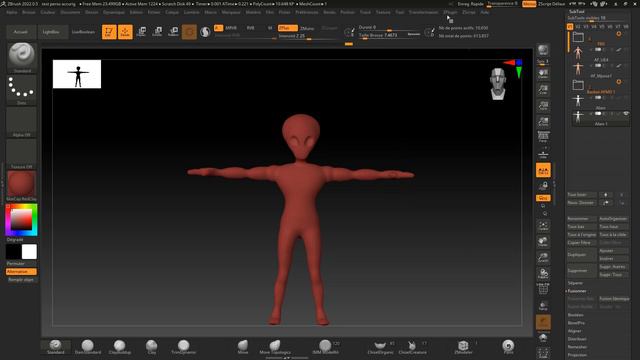Image resolution: width=640 pixels, height=360 pixels.
Task: Open the ZPlugin menu
Action: [x=450, y=12]
